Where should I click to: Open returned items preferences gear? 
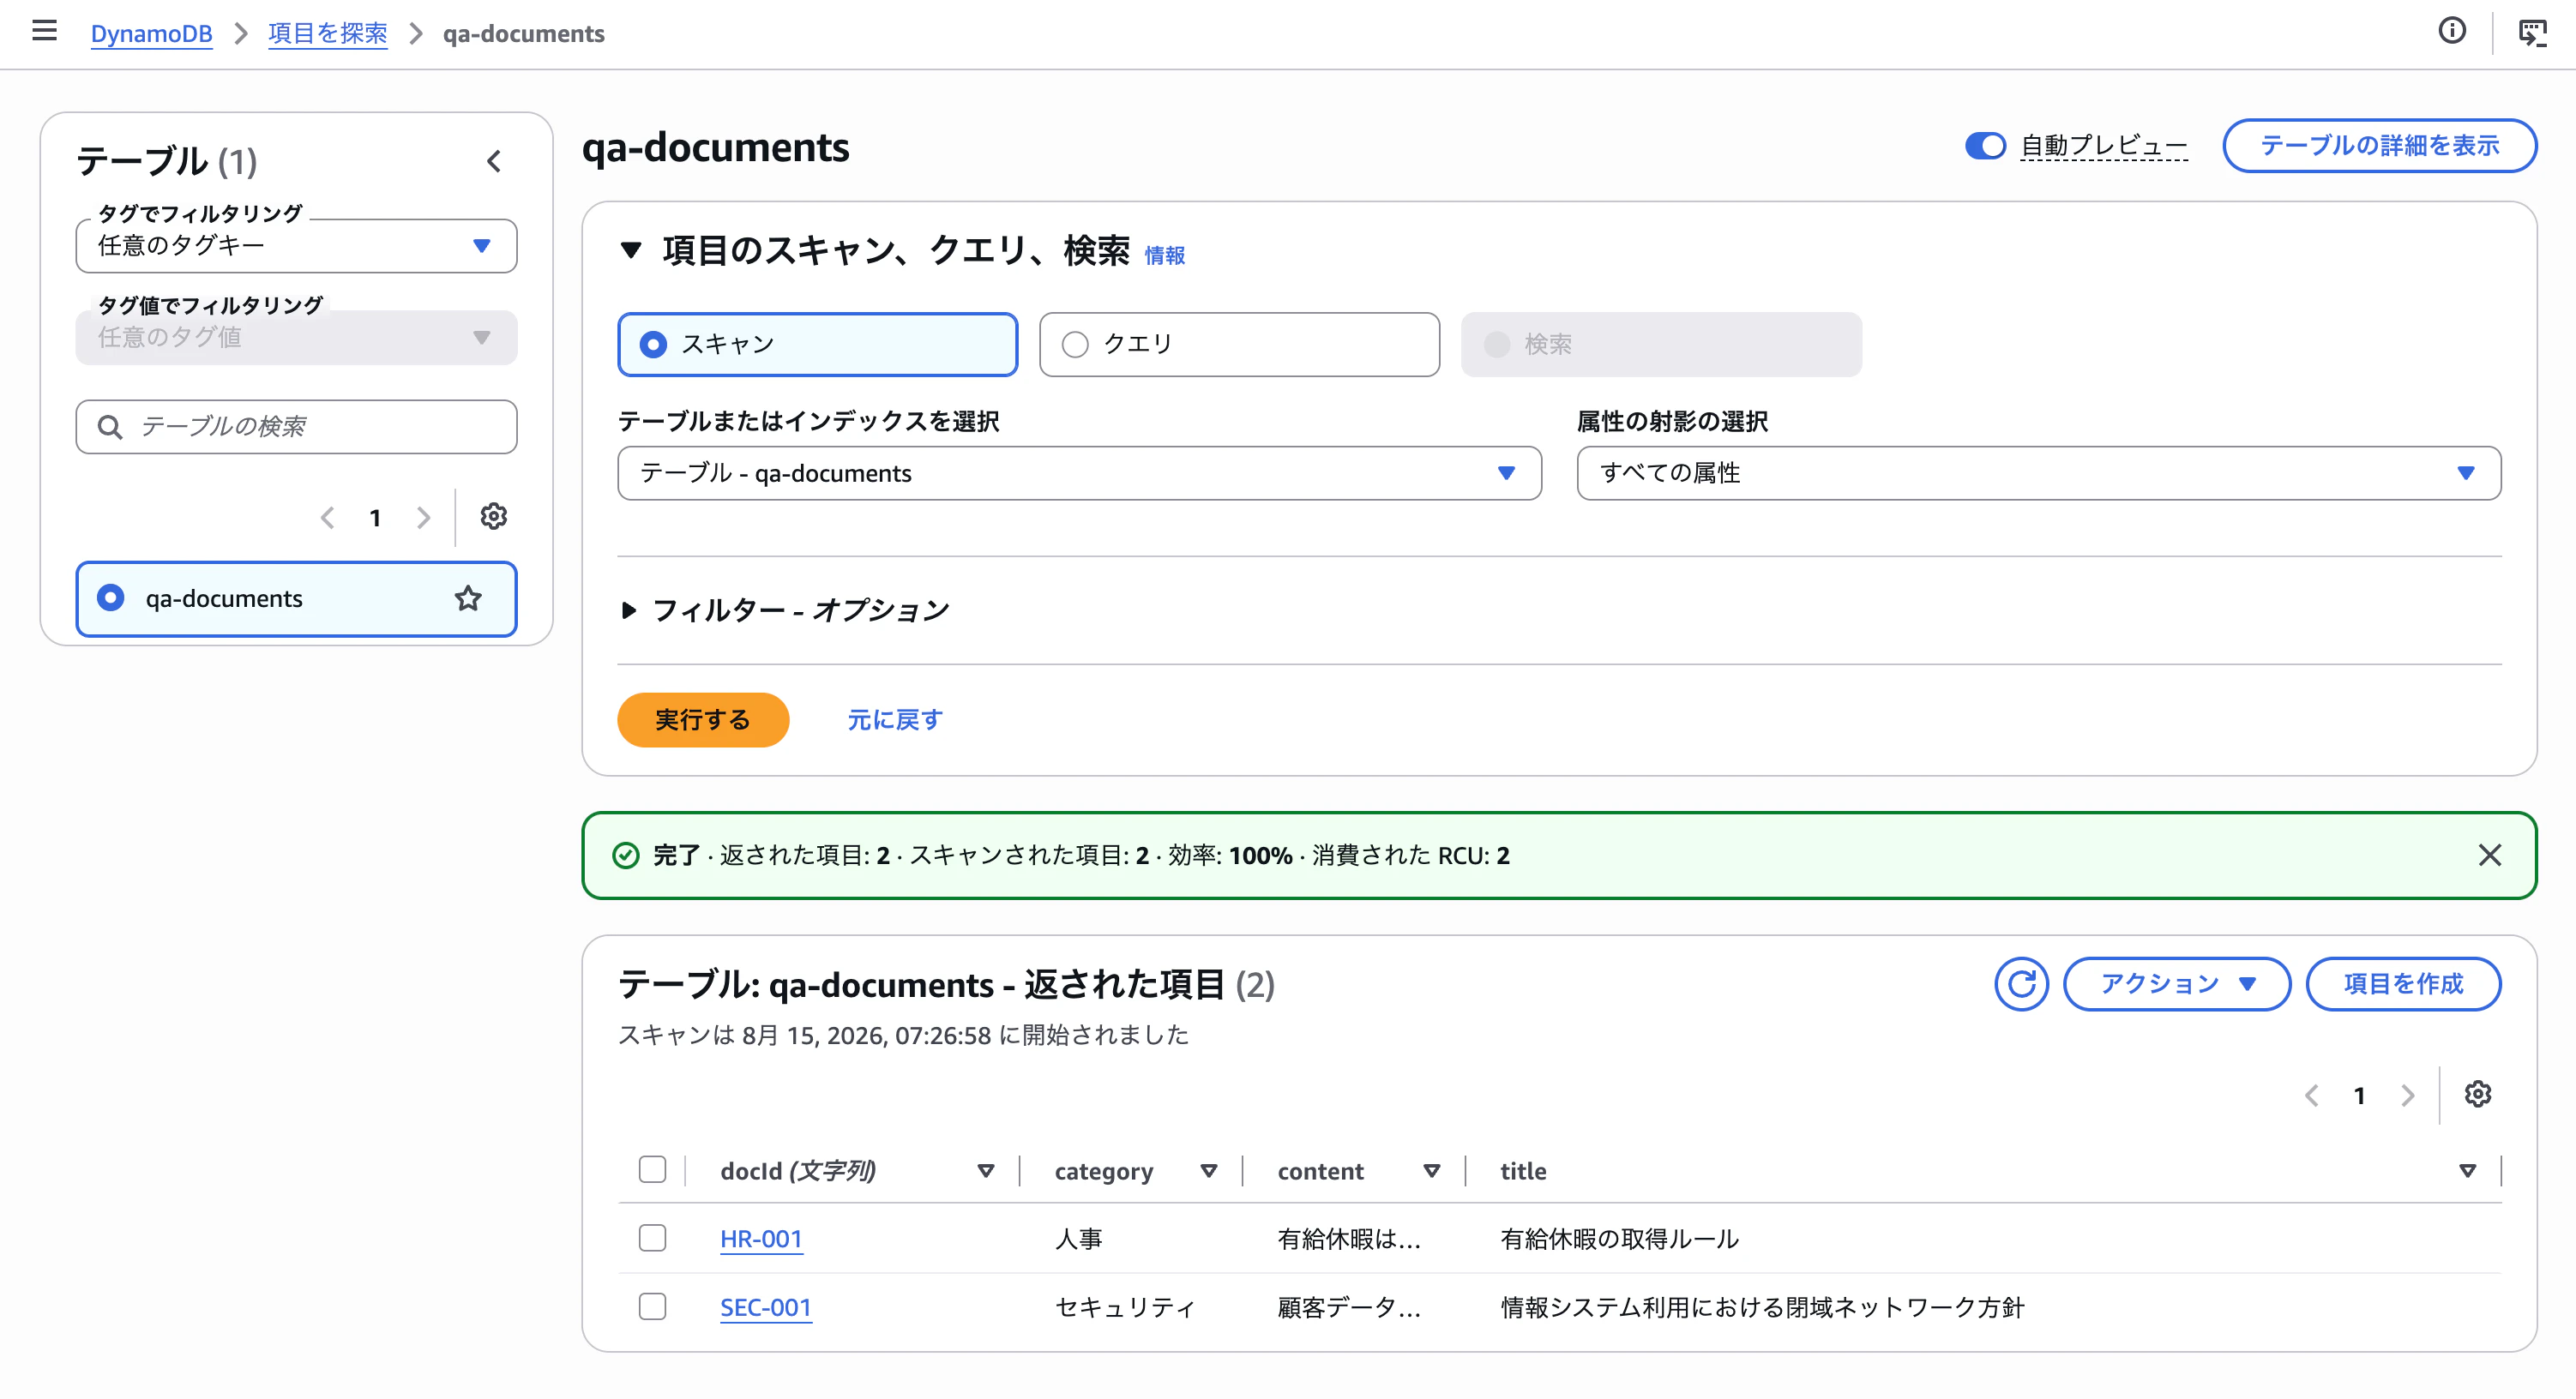coord(2477,1095)
